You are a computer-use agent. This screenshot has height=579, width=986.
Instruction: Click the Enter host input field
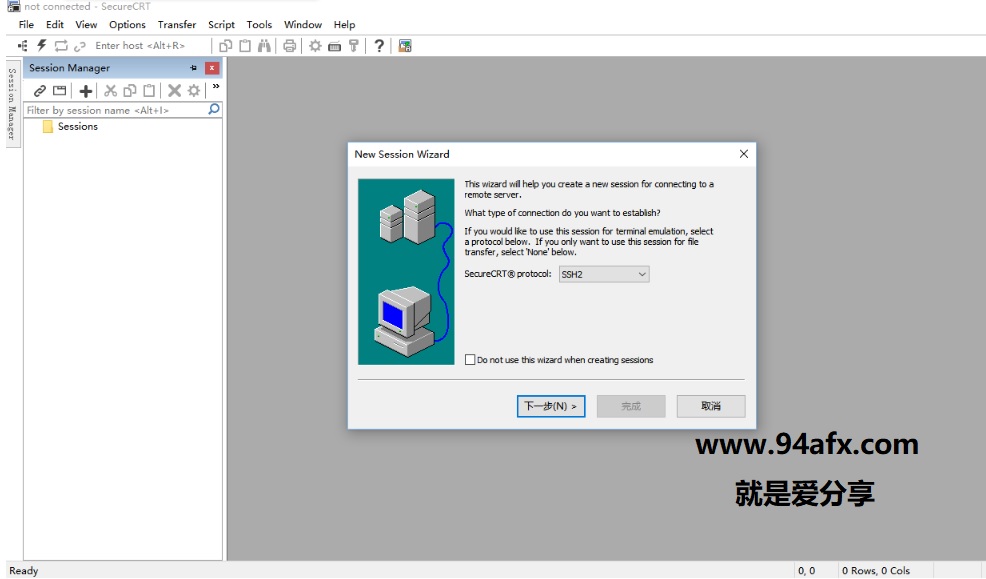[150, 45]
